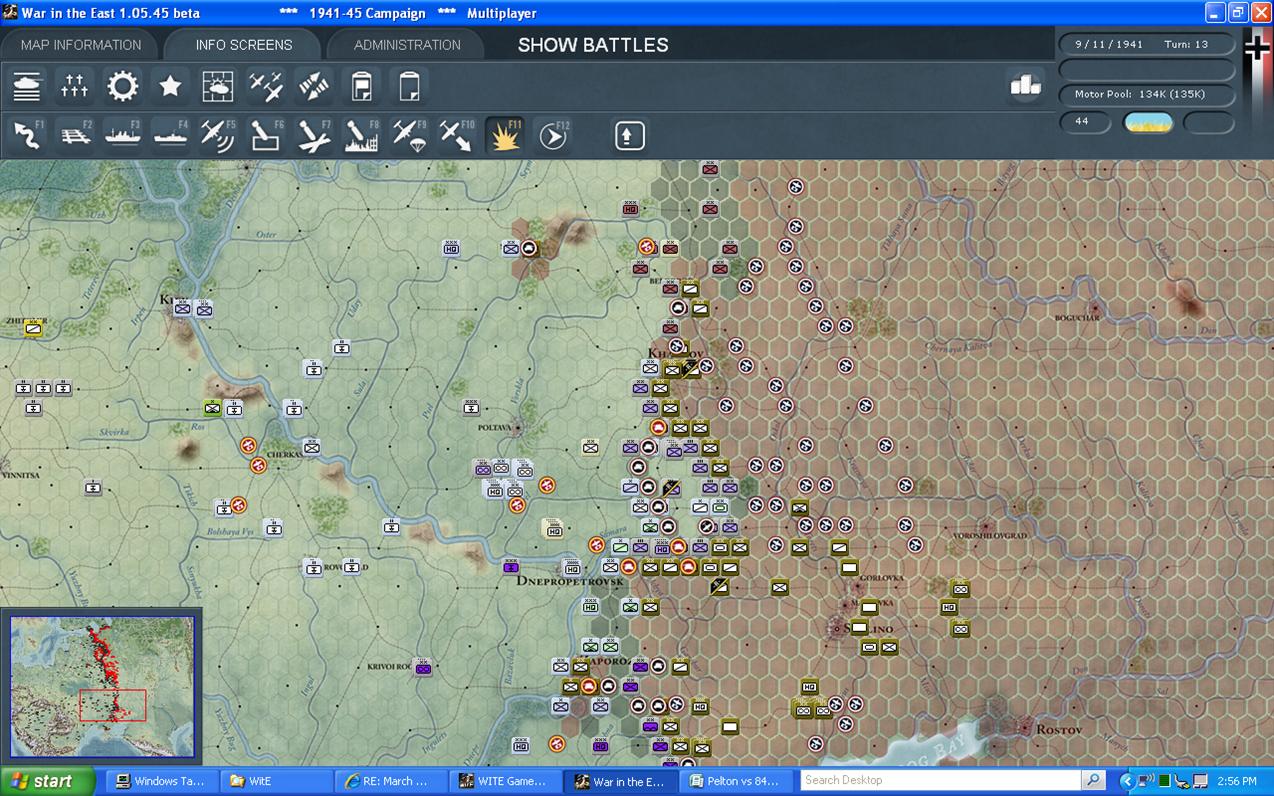The width and height of the screenshot is (1274, 796).
Task: Select F8 bomb city mode icon
Action: 362,135
